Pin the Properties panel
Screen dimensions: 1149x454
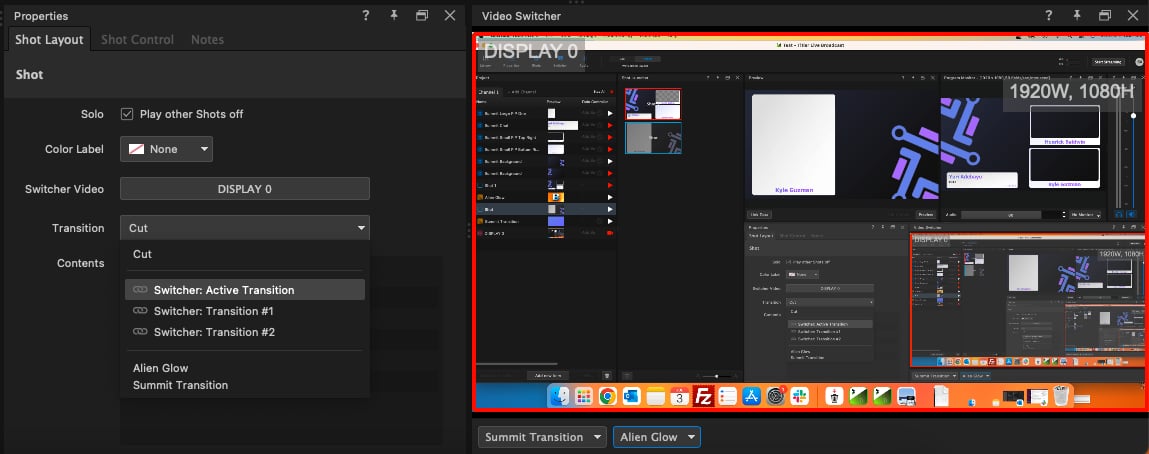coord(394,15)
